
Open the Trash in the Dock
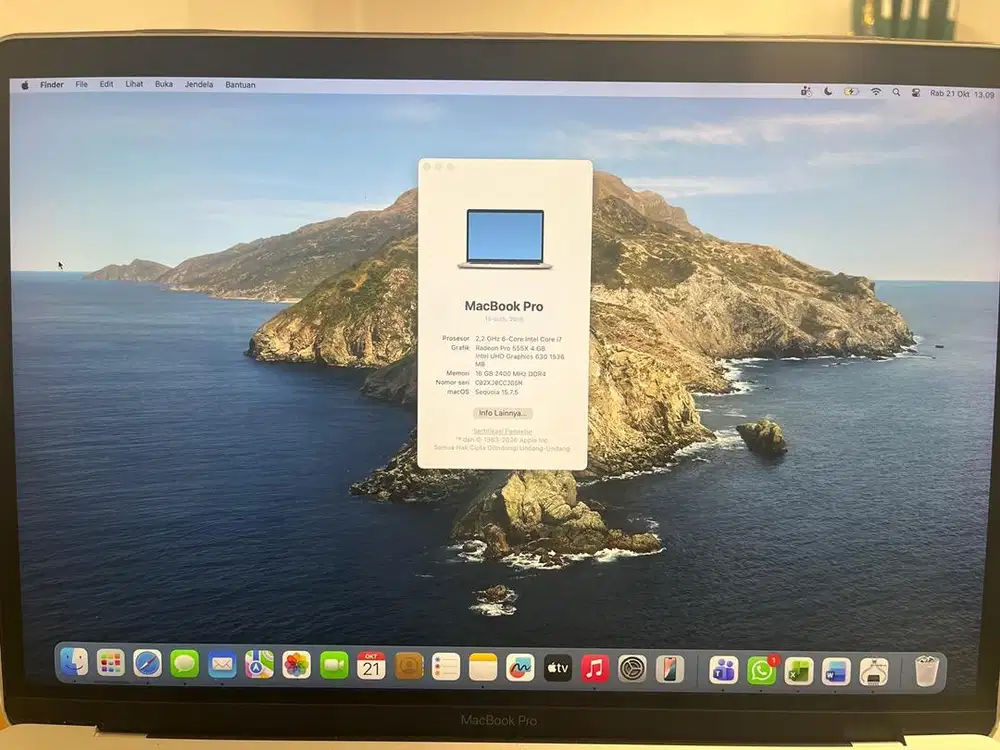(x=926, y=671)
